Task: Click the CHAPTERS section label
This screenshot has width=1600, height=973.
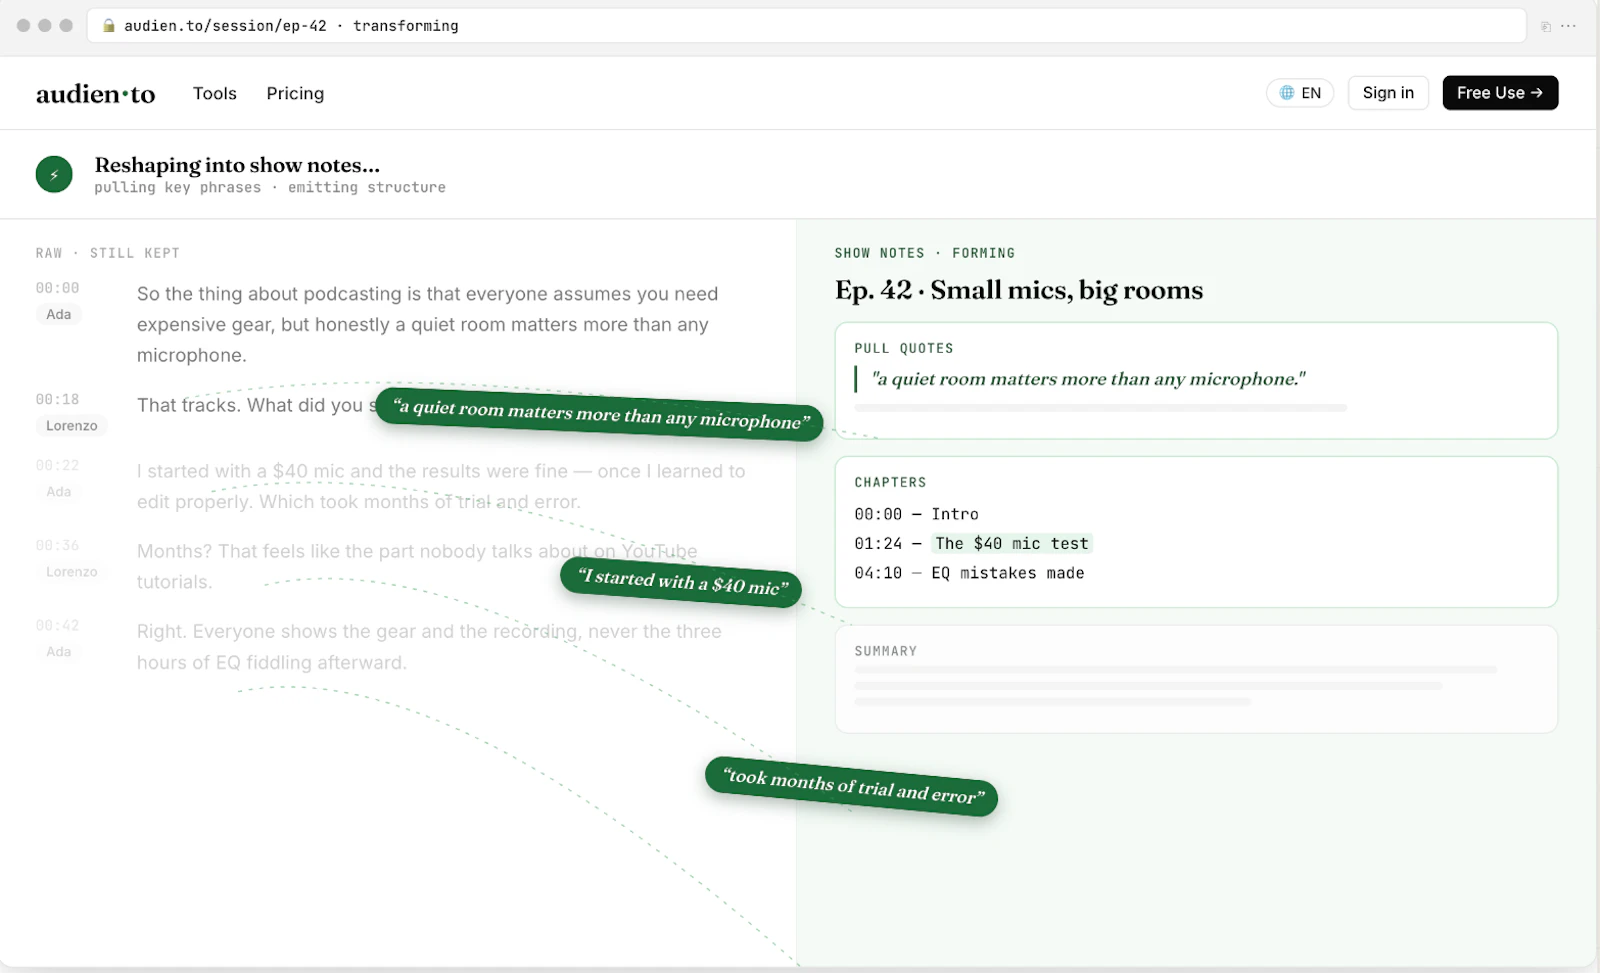Action: [x=890, y=482]
